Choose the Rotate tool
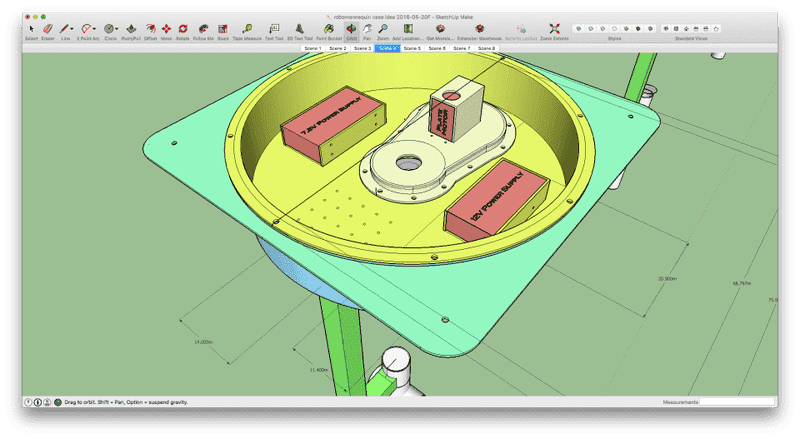The width and height of the screenshot is (800, 439). (183, 29)
